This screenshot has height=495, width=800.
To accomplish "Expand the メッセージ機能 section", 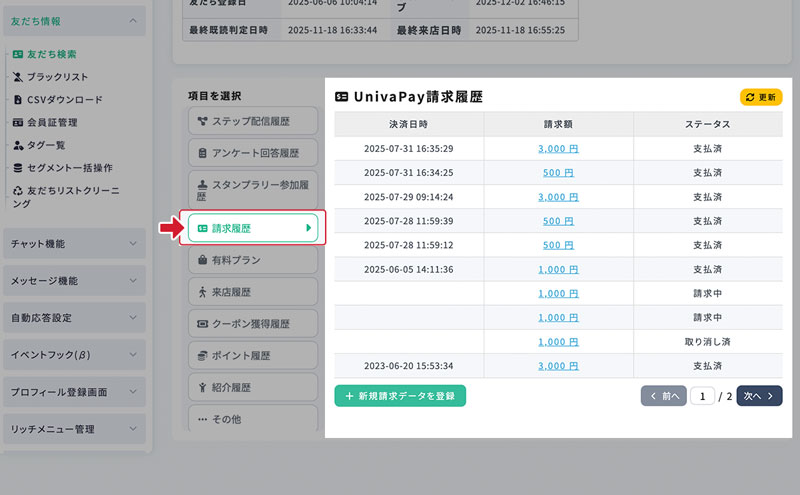I will [133, 281].
